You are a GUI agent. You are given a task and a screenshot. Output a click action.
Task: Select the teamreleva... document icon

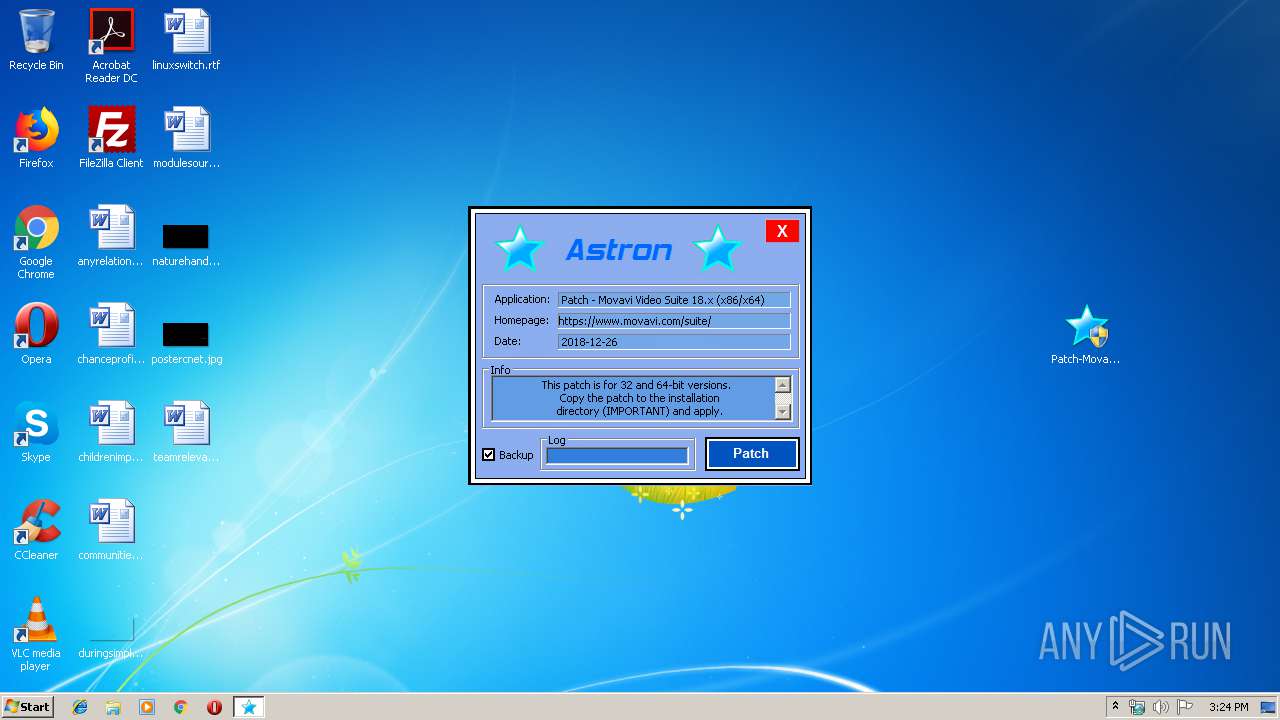(186, 432)
